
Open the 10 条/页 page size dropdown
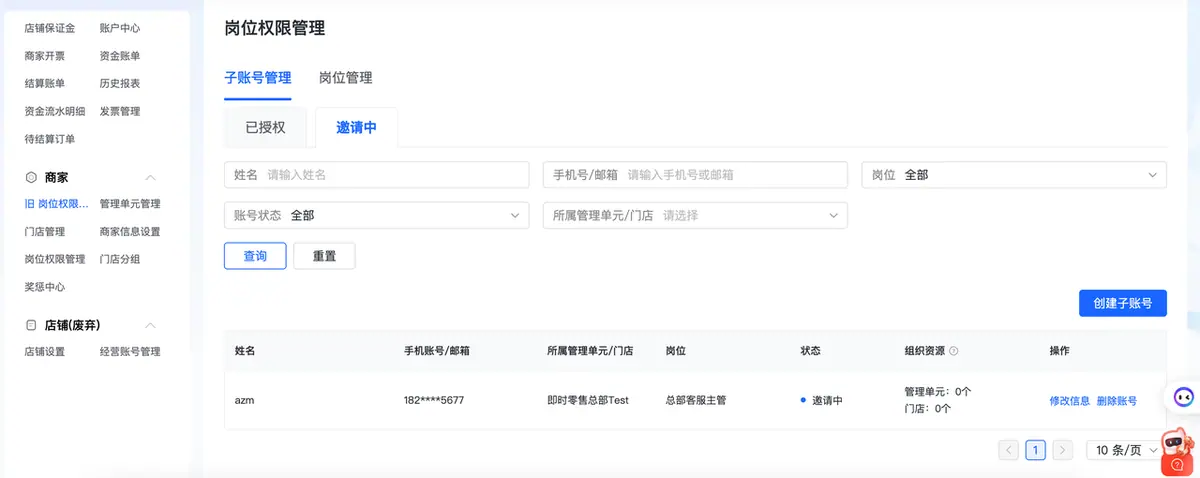point(1124,450)
